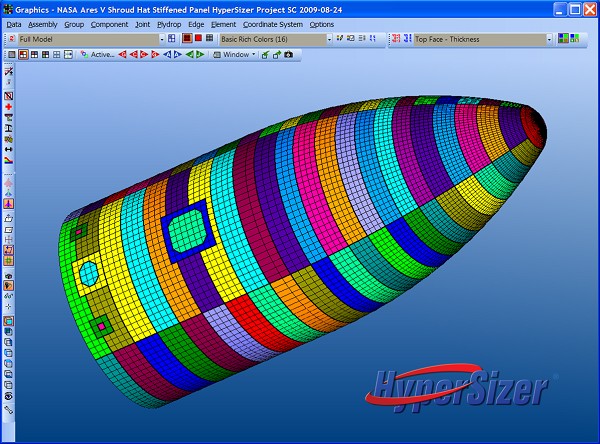Toggle the highlighted aircraft view icon in sidebar
This screenshot has width=600, height=444.
pyautogui.click(x=8, y=204)
